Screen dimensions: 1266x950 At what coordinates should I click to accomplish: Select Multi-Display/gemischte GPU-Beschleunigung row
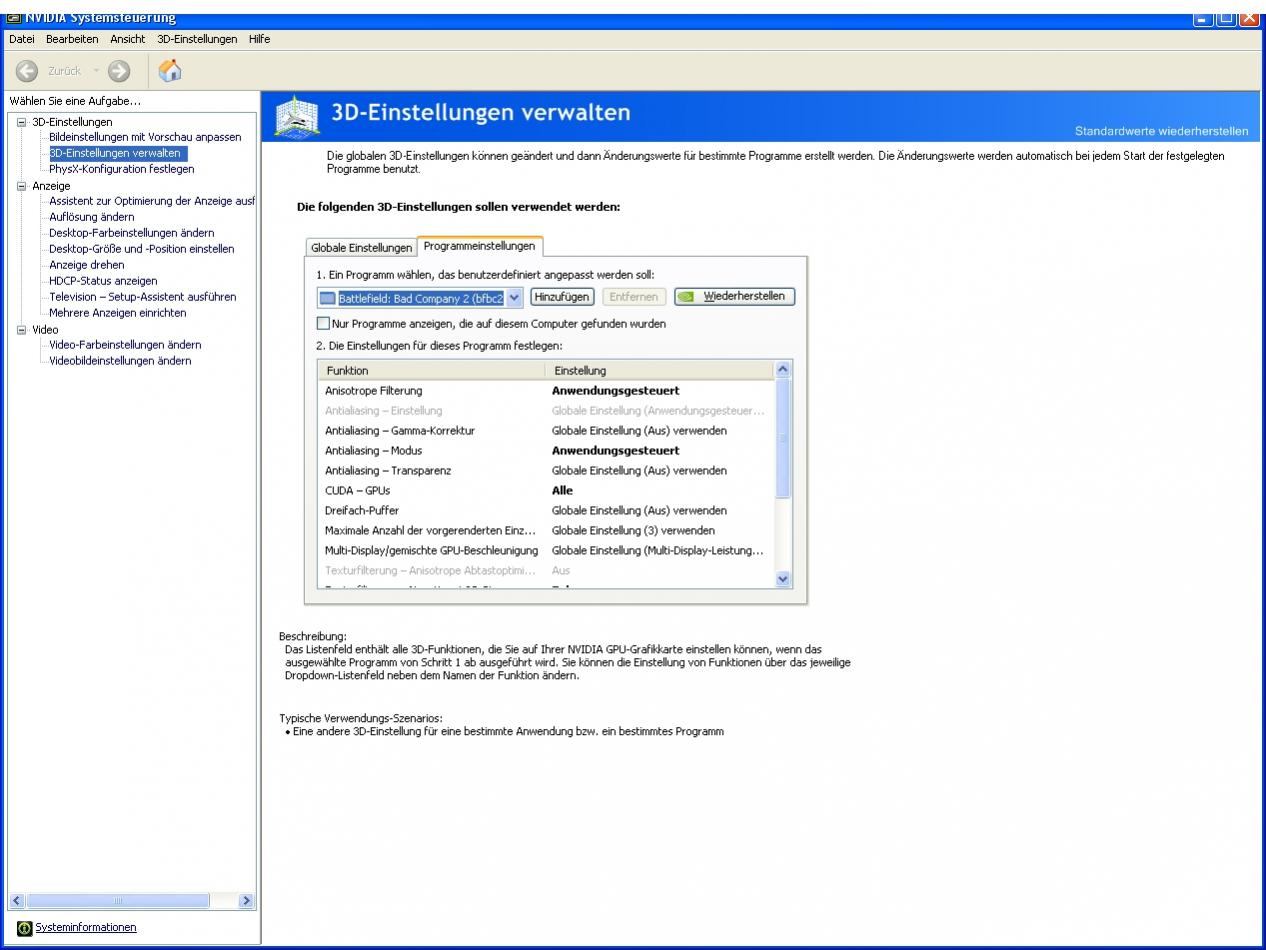click(x=546, y=551)
